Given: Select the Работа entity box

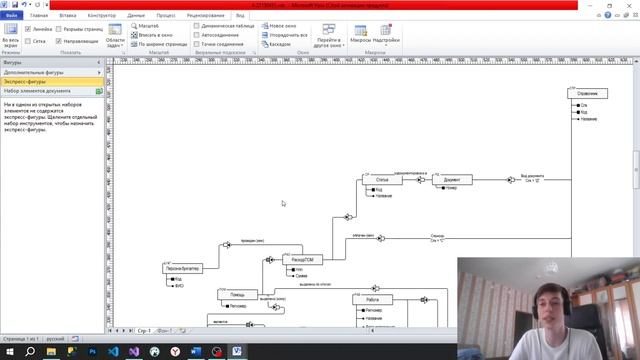Looking at the screenshot, I should [373, 300].
